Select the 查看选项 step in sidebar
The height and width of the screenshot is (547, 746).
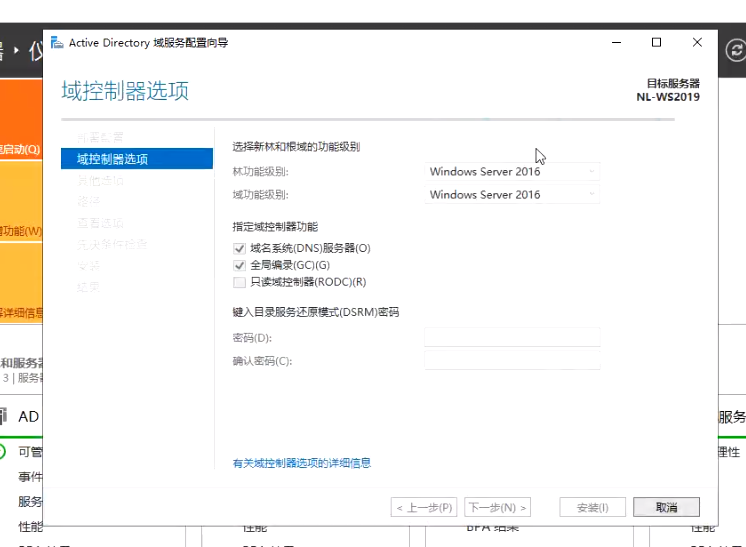click(x=100, y=223)
